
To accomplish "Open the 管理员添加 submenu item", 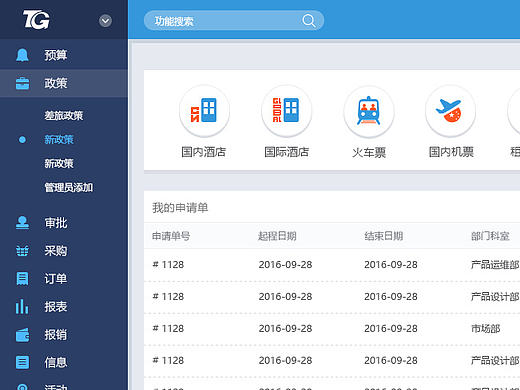I will coord(69,188).
